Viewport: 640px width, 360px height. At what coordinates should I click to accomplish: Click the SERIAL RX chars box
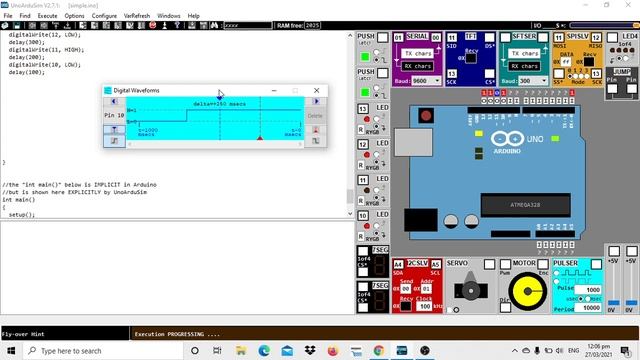point(418,66)
